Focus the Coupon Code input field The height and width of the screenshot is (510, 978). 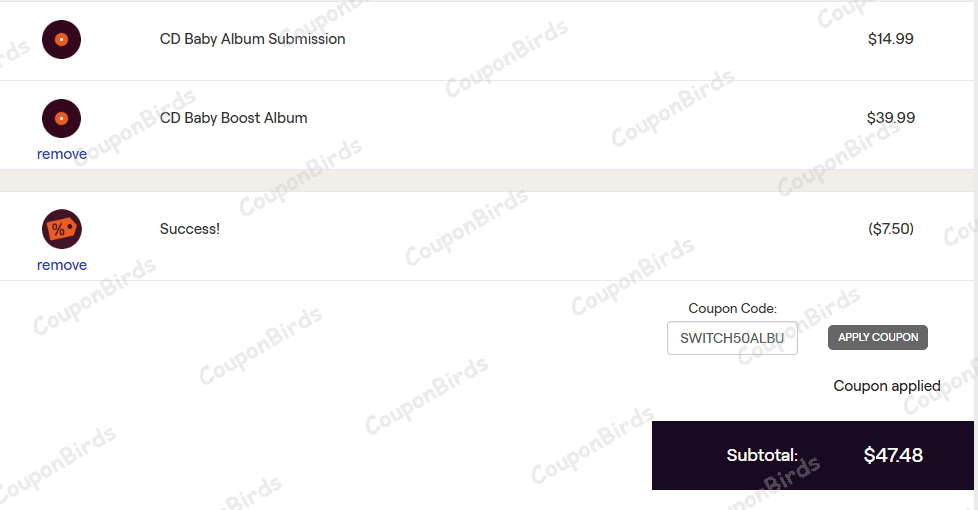pyautogui.click(x=732, y=338)
